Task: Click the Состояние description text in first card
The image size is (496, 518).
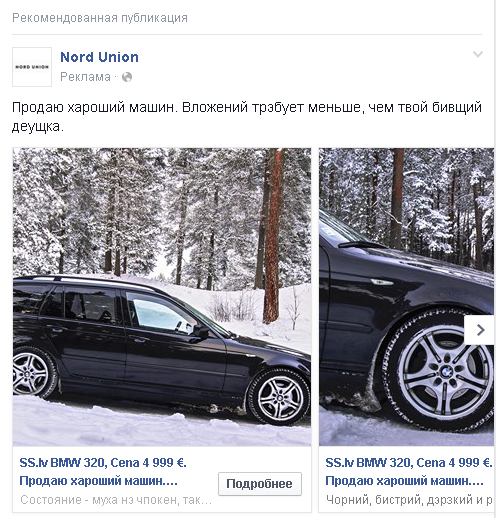Action: pos(116,500)
